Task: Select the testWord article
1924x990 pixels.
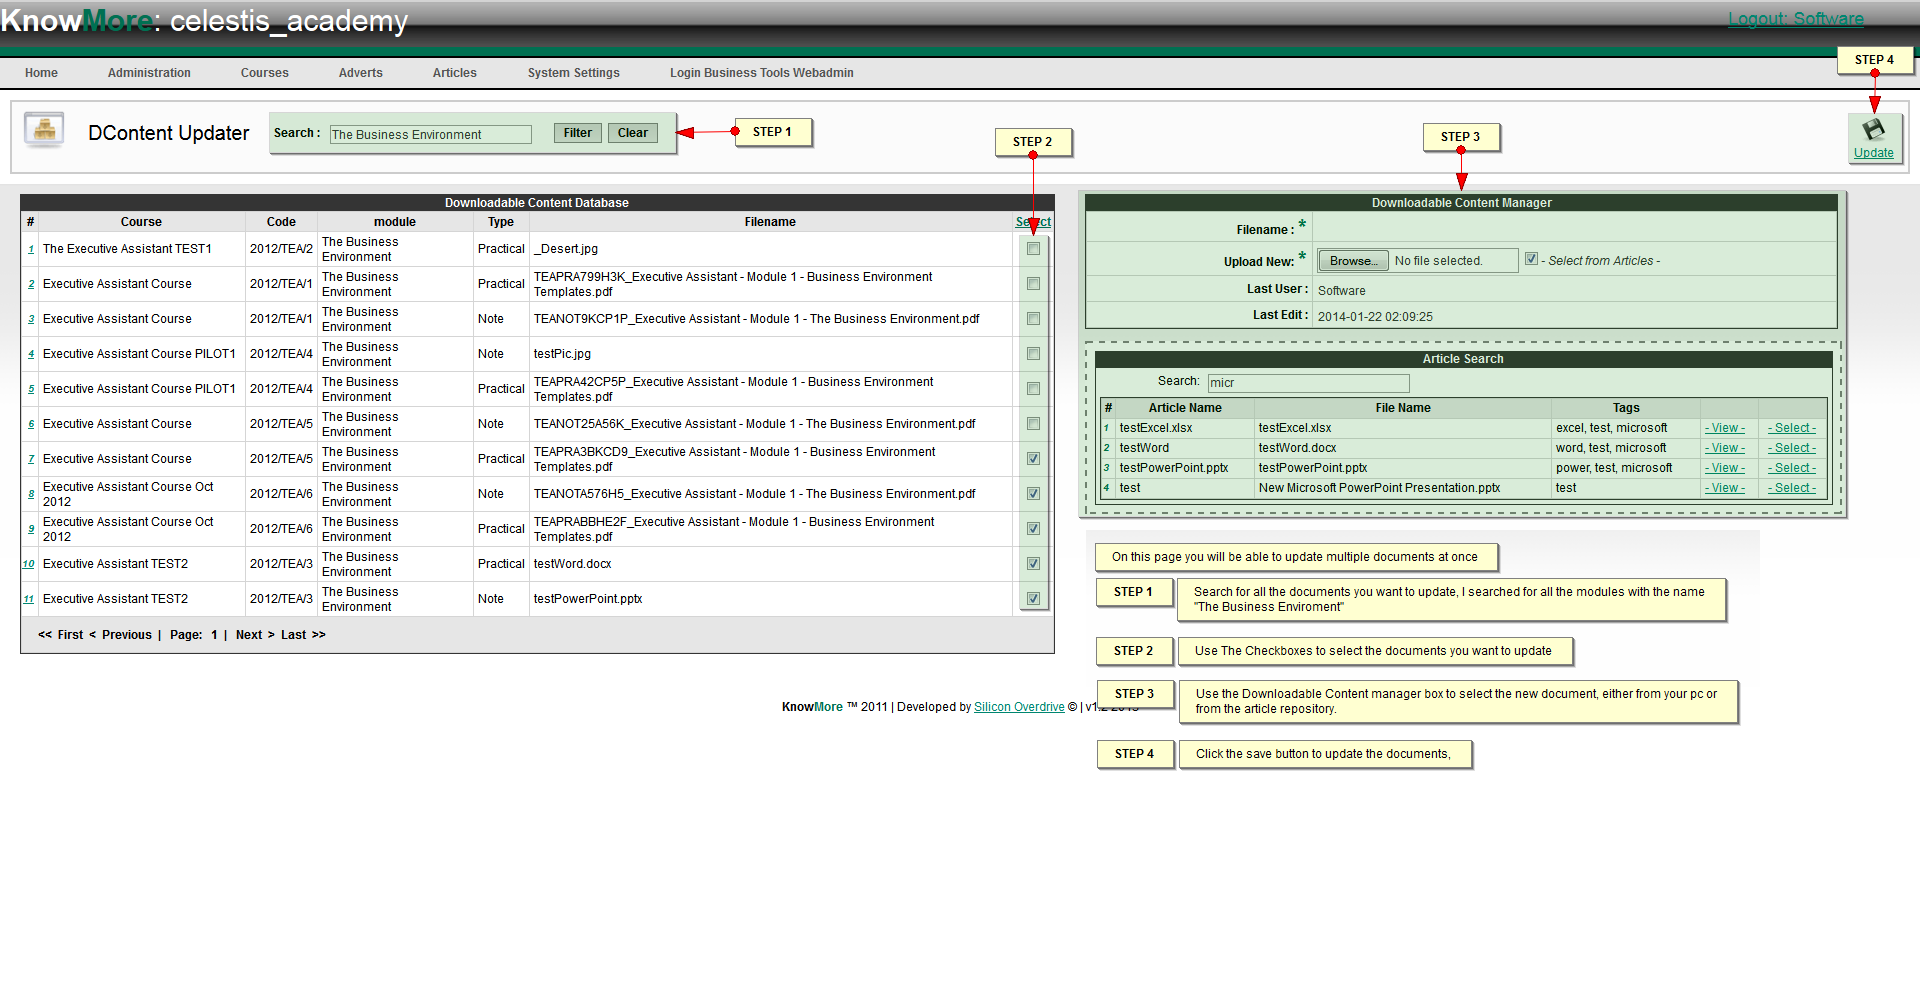Action: coord(1791,448)
